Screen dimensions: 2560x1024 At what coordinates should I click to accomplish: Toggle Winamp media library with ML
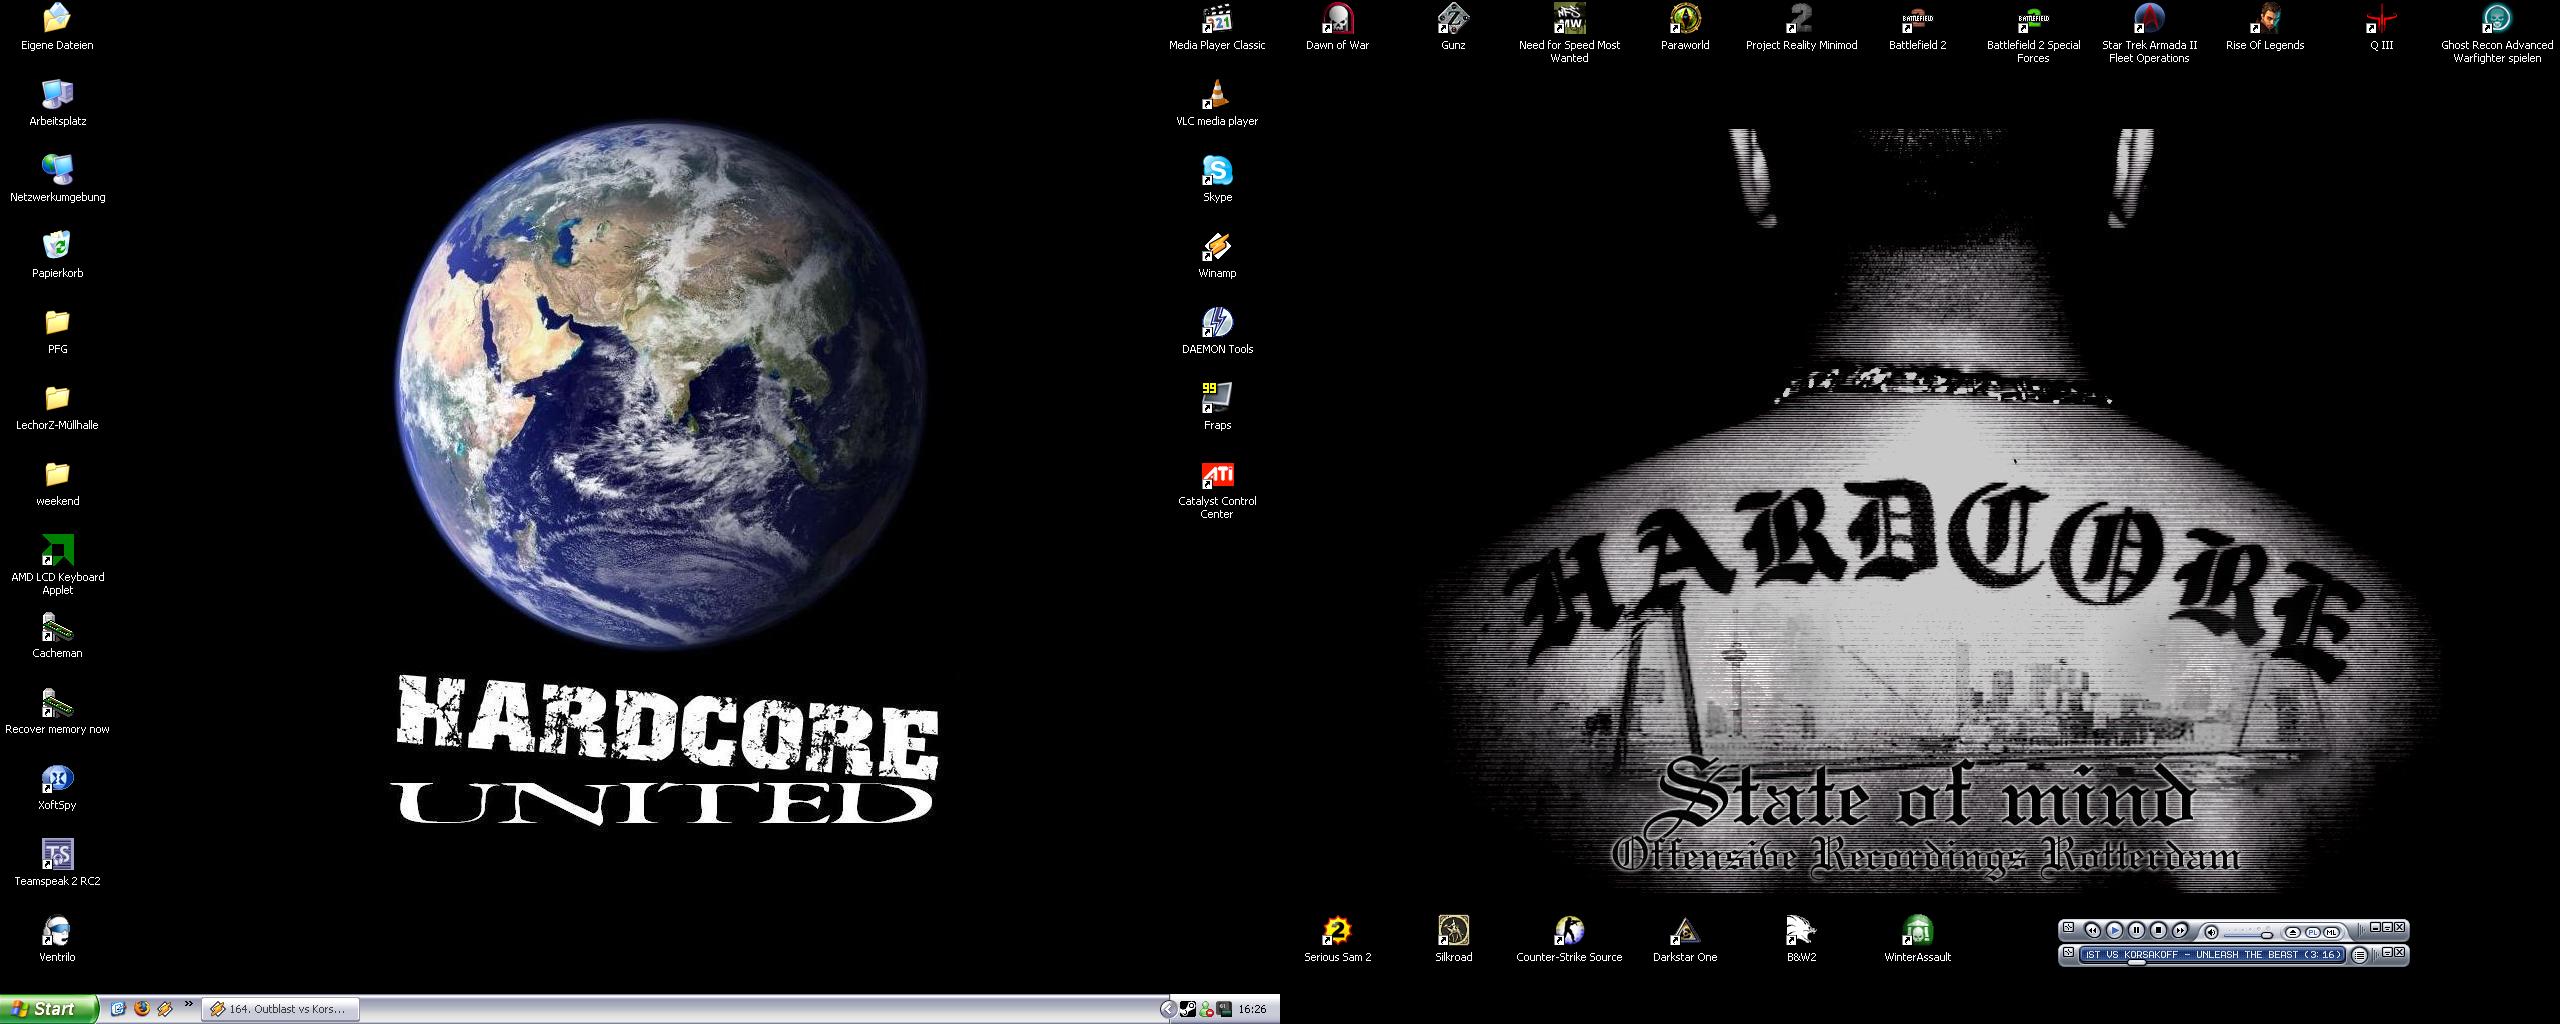coord(2331,932)
